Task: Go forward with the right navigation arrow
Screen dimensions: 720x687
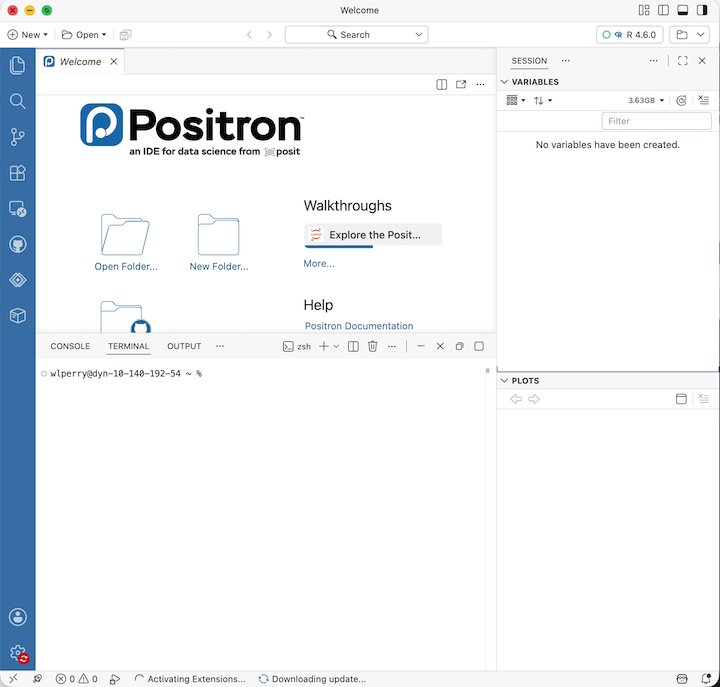Action: tap(270, 35)
